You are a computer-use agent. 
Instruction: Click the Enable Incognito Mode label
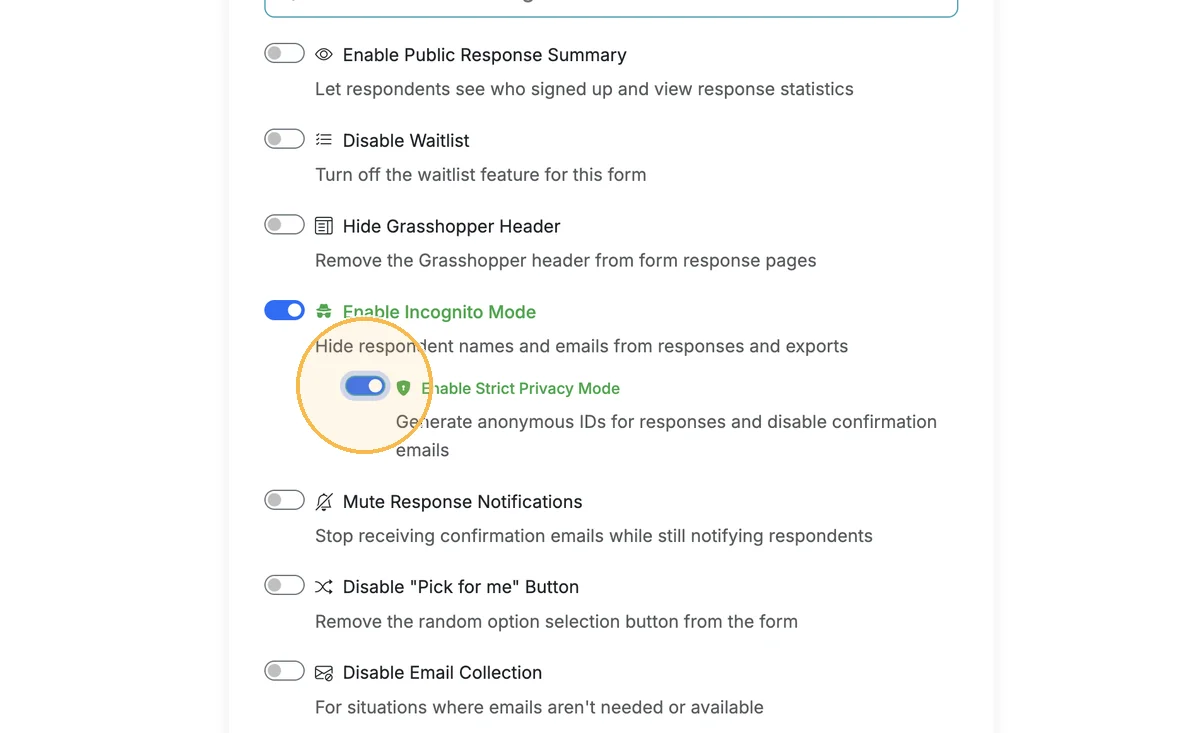pyautogui.click(x=439, y=312)
